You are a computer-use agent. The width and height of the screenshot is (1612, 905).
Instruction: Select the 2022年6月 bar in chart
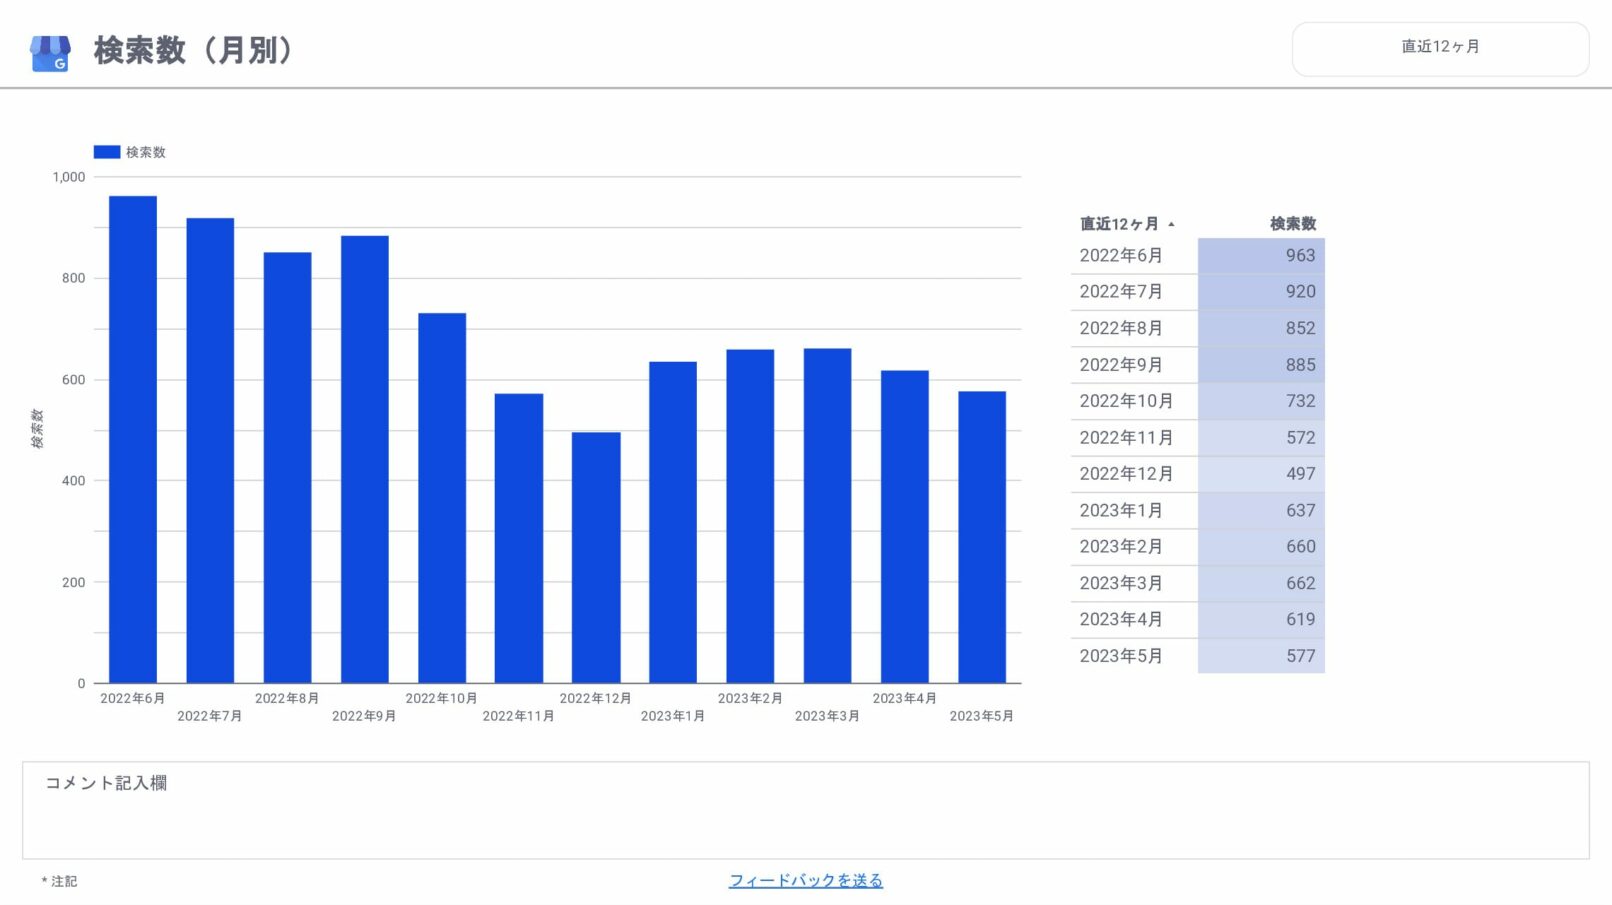coord(133,440)
